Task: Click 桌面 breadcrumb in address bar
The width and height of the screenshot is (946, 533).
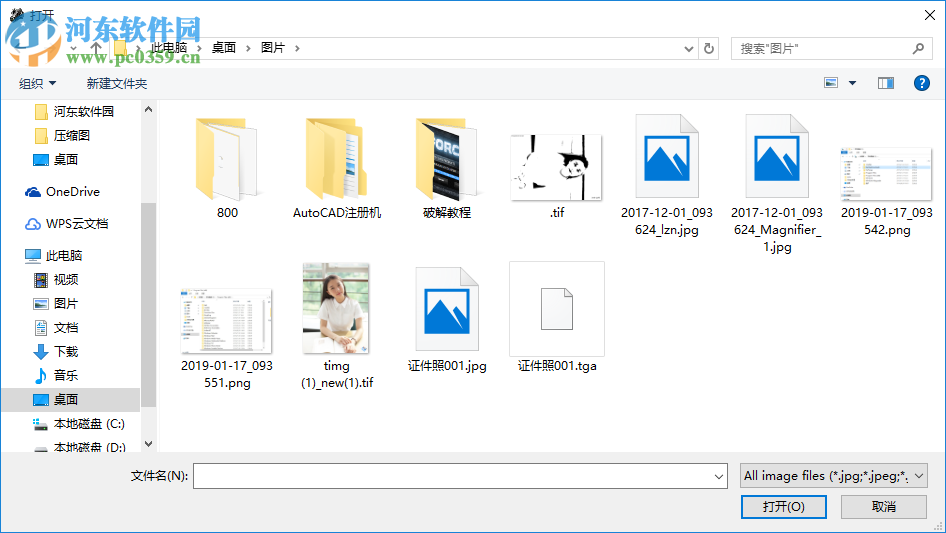Action: pos(224,48)
